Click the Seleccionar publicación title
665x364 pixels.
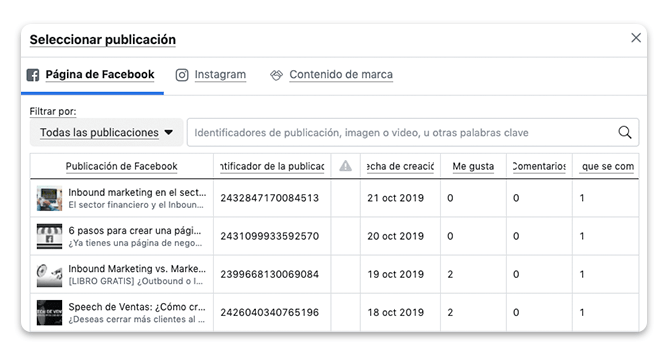(103, 39)
